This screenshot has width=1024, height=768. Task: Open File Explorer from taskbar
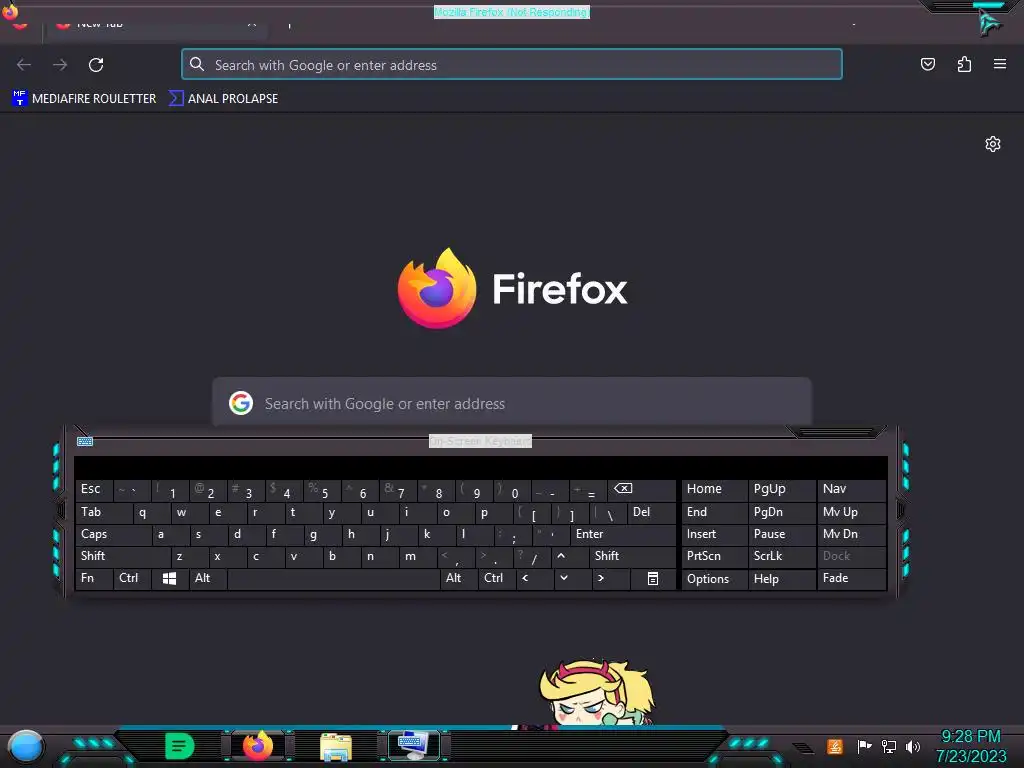336,746
